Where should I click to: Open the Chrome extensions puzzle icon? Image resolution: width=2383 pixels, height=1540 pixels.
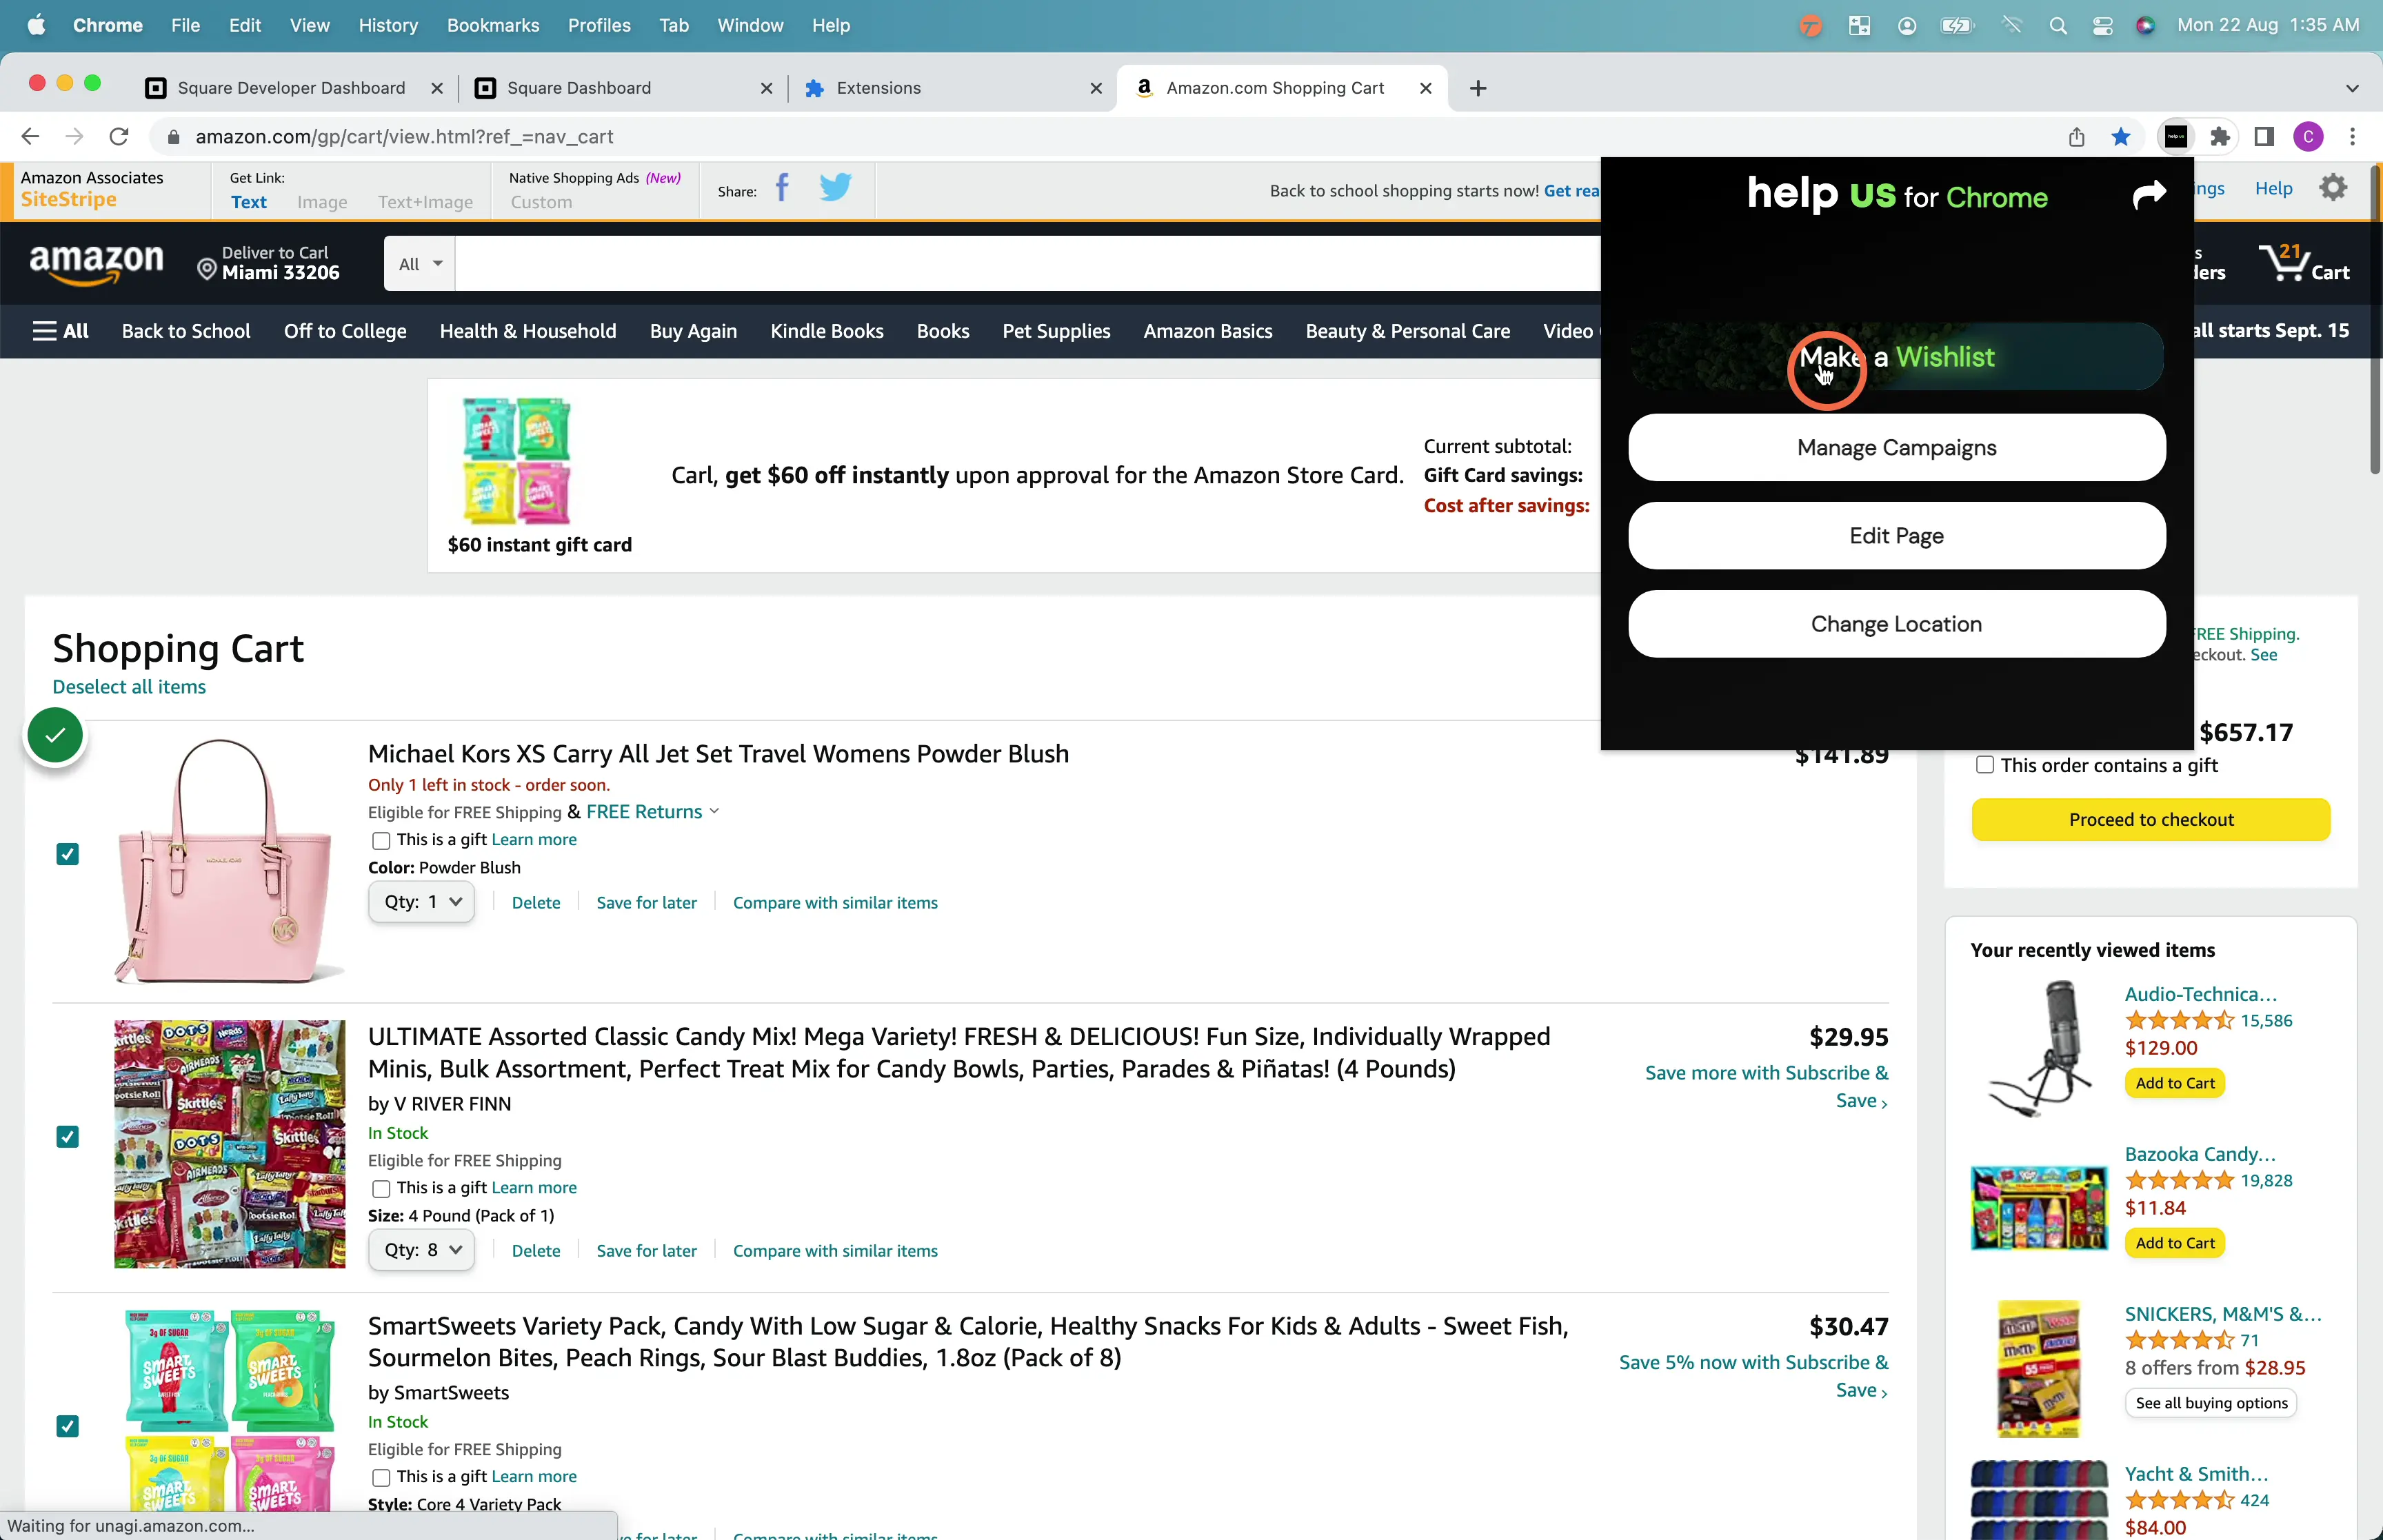tap(2220, 137)
